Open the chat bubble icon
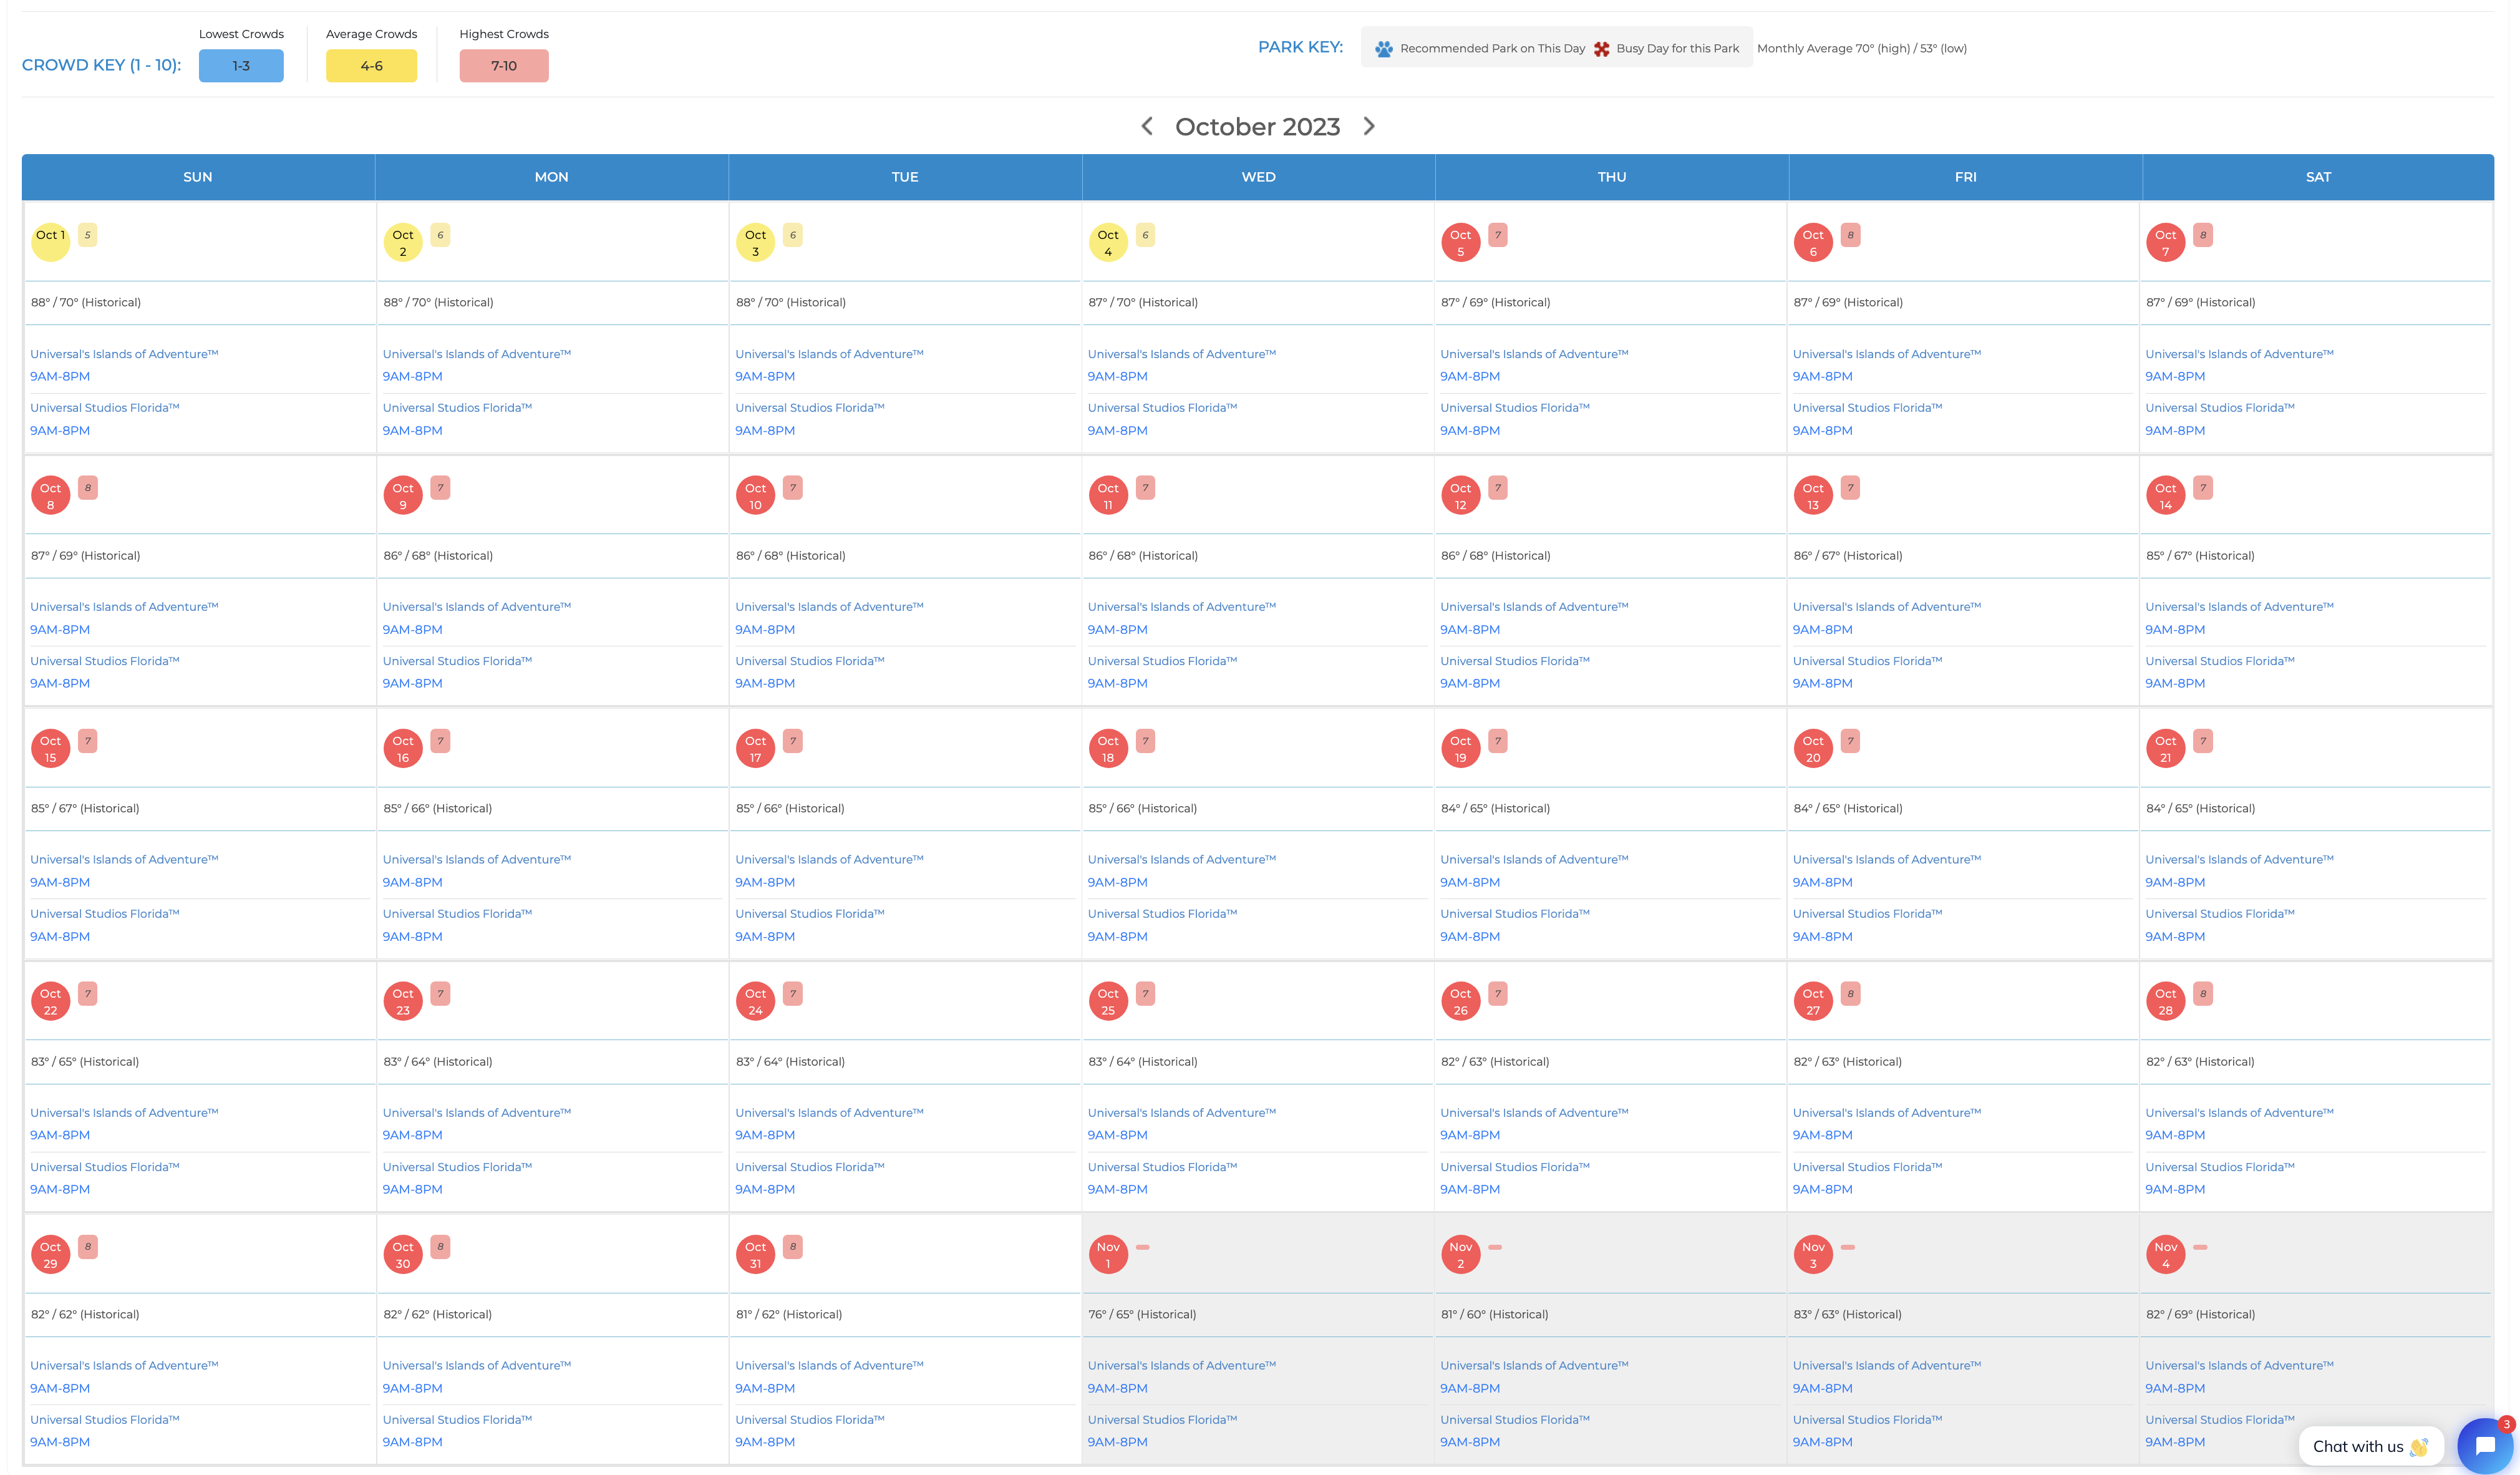Viewport: 2520px width, 1475px height. click(2485, 1445)
